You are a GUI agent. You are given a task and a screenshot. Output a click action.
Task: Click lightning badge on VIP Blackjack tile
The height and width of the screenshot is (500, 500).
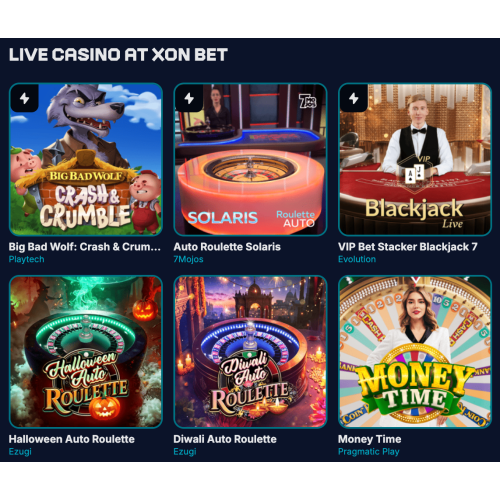[354, 98]
